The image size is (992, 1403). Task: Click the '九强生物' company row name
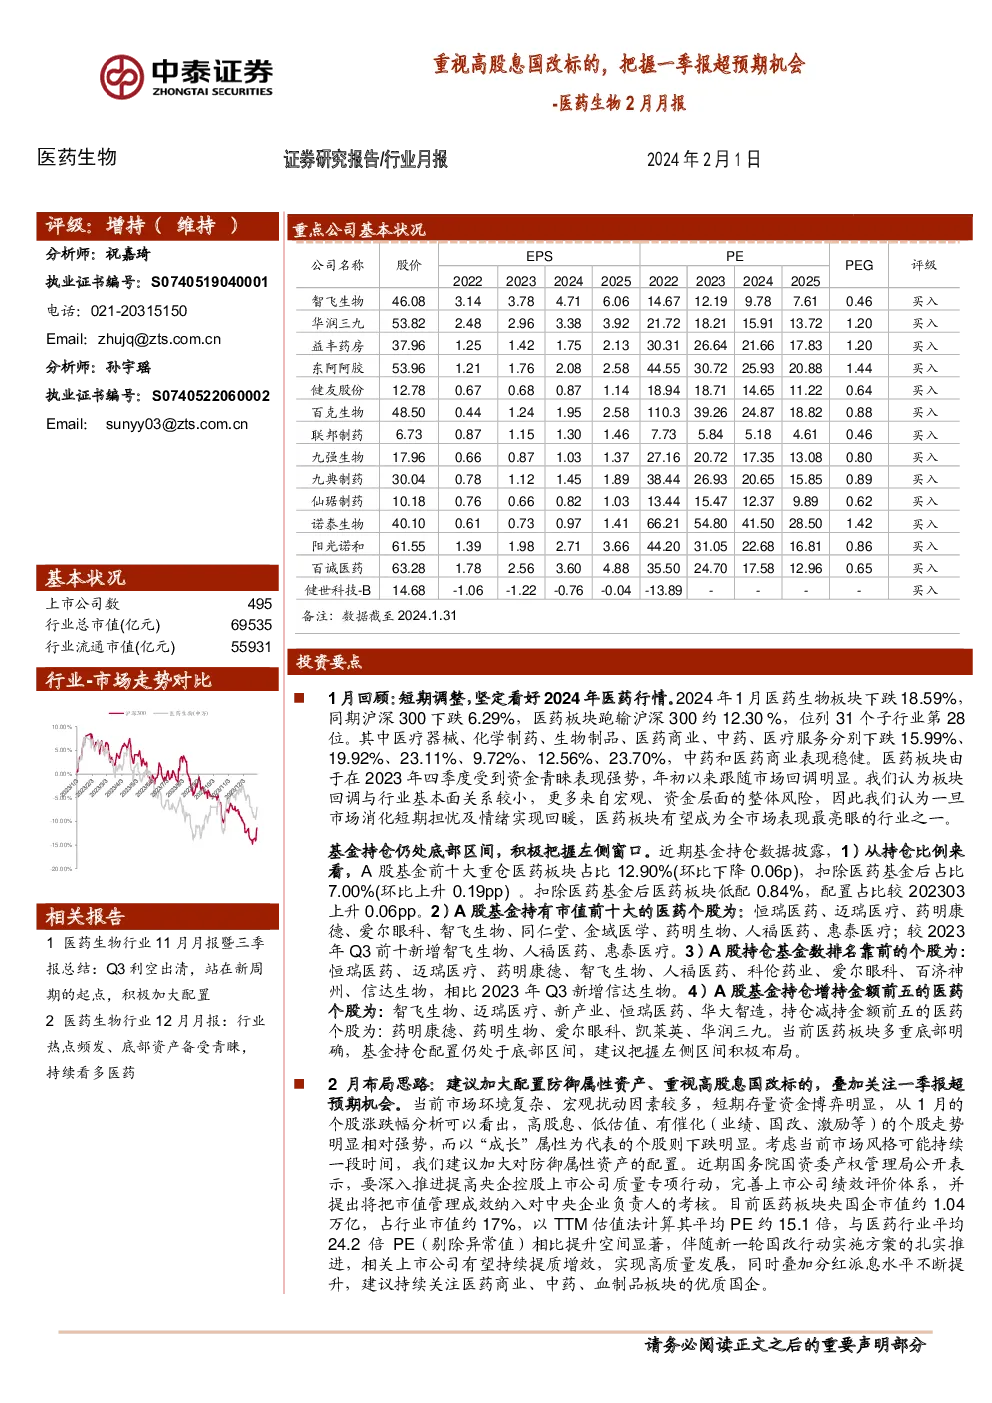click(338, 457)
